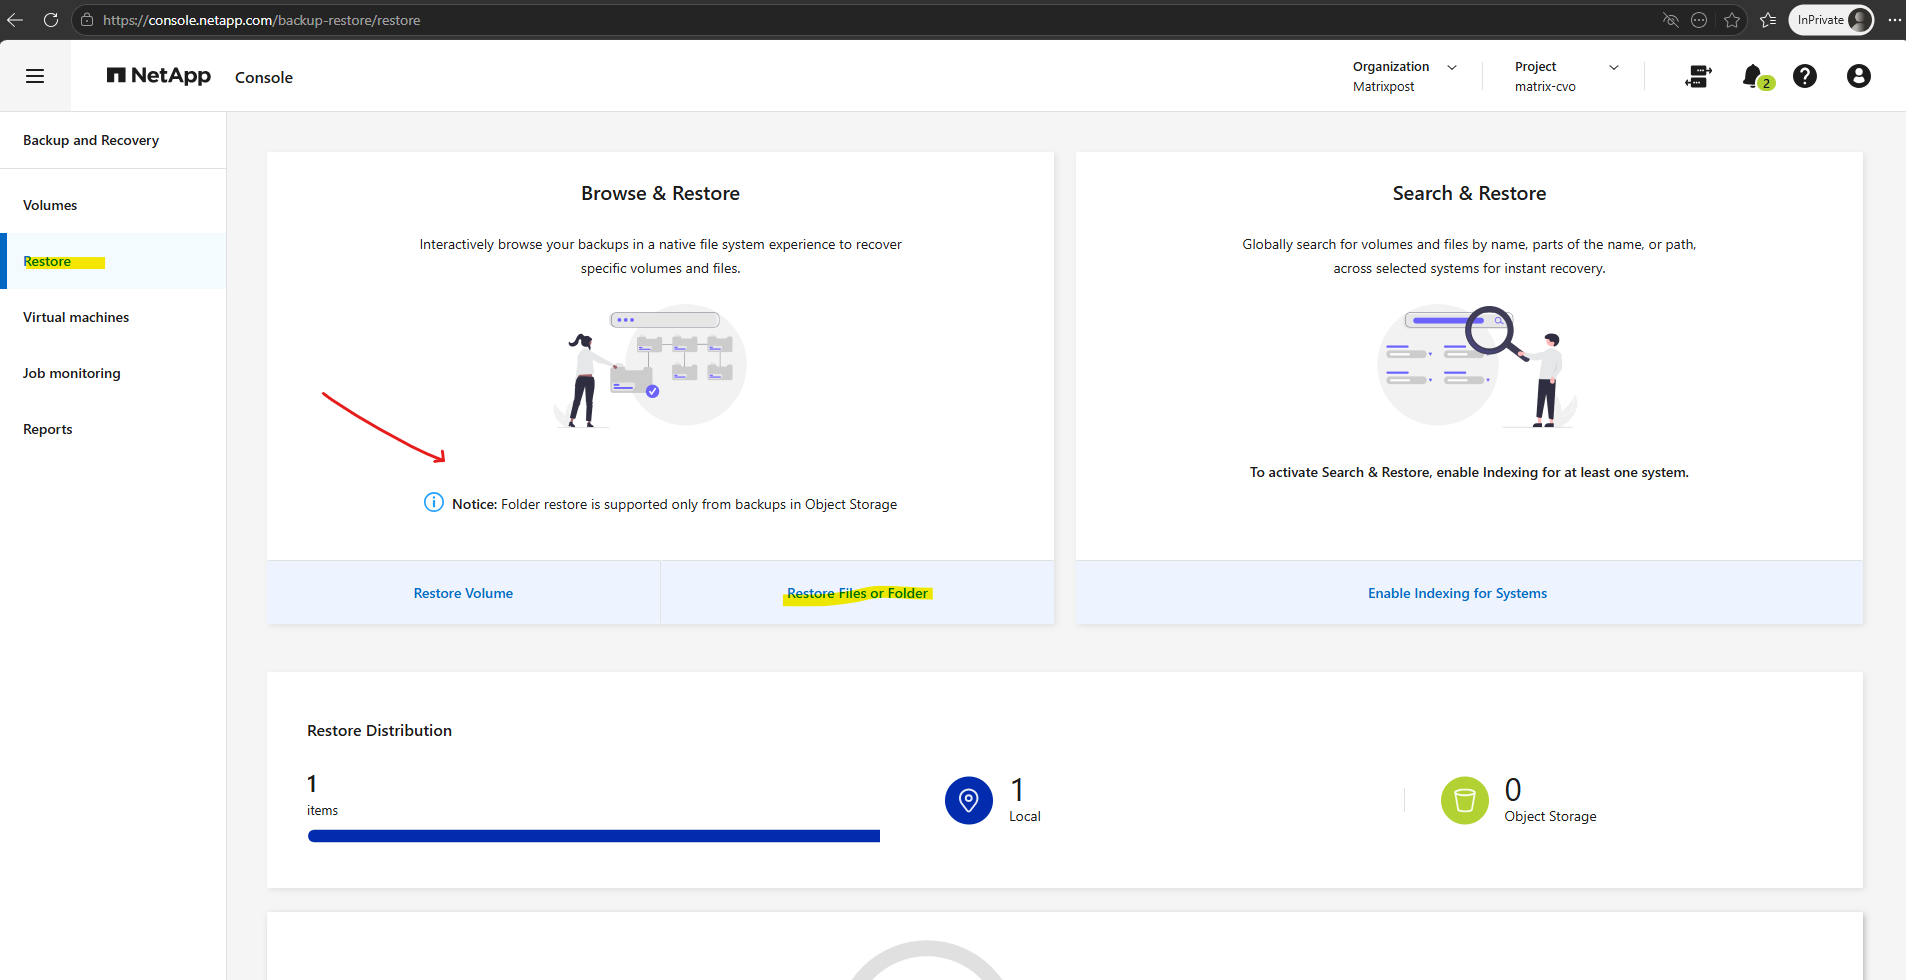Click the Restore Distribution blue progress bar

pos(594,836)
